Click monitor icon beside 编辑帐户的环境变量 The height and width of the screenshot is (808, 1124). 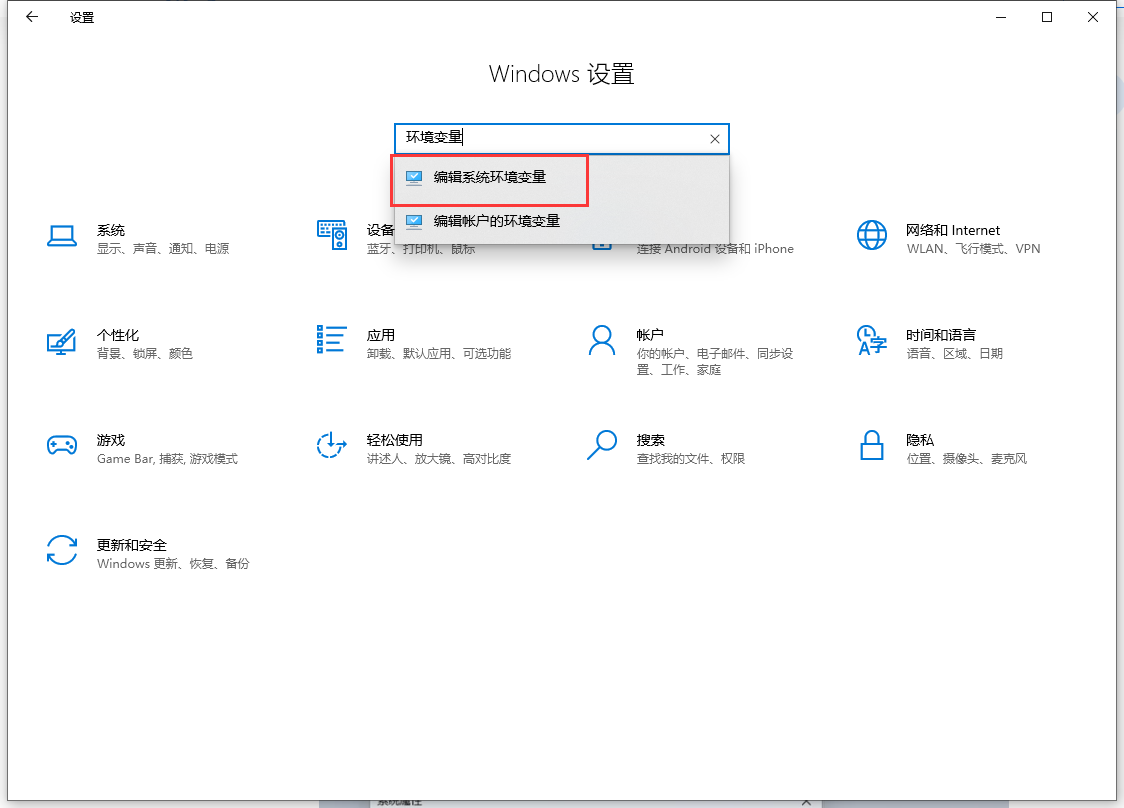[x=414, y=222]
